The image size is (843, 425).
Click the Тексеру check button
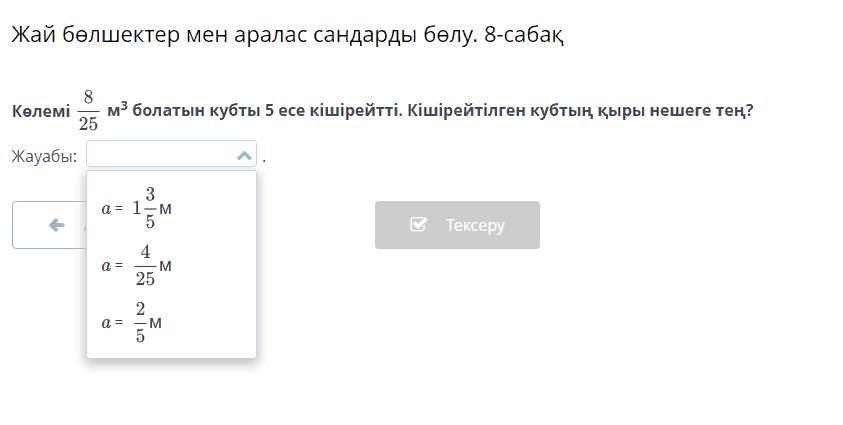pos(457,225)
